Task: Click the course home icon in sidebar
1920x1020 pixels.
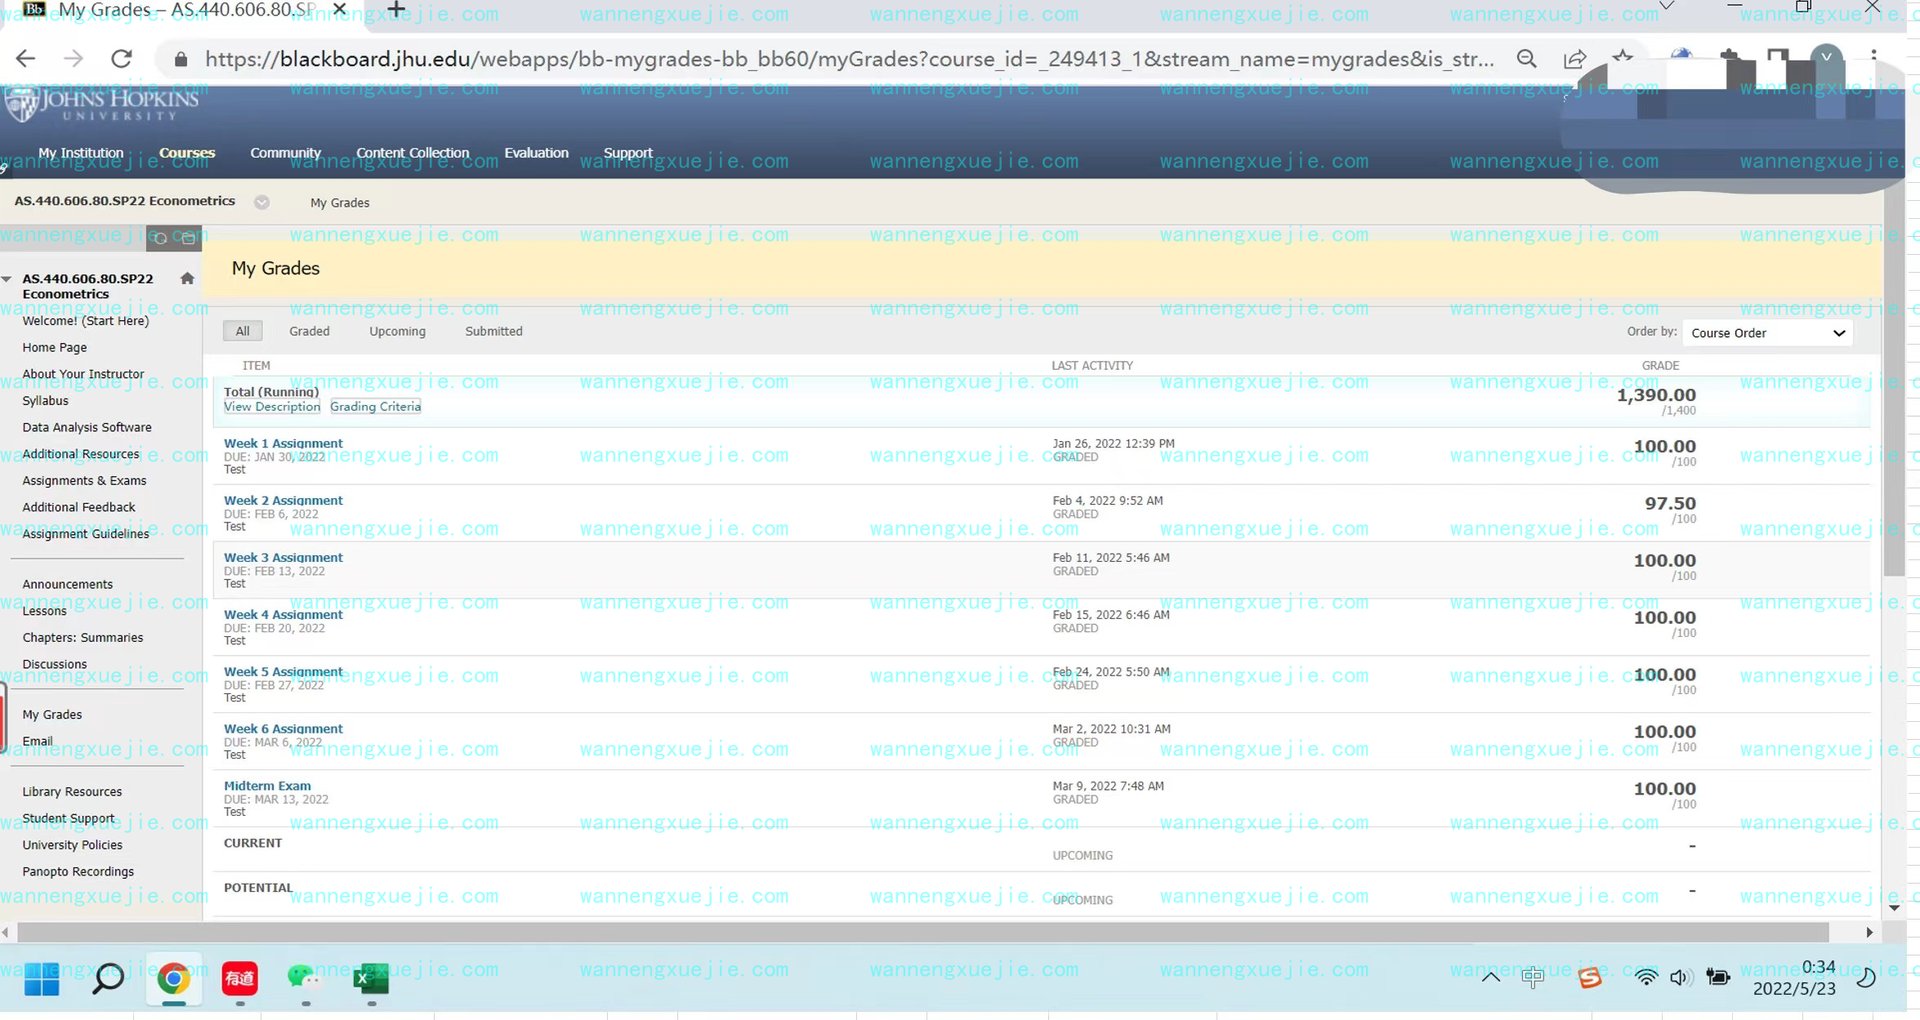Action: [187, 279]
